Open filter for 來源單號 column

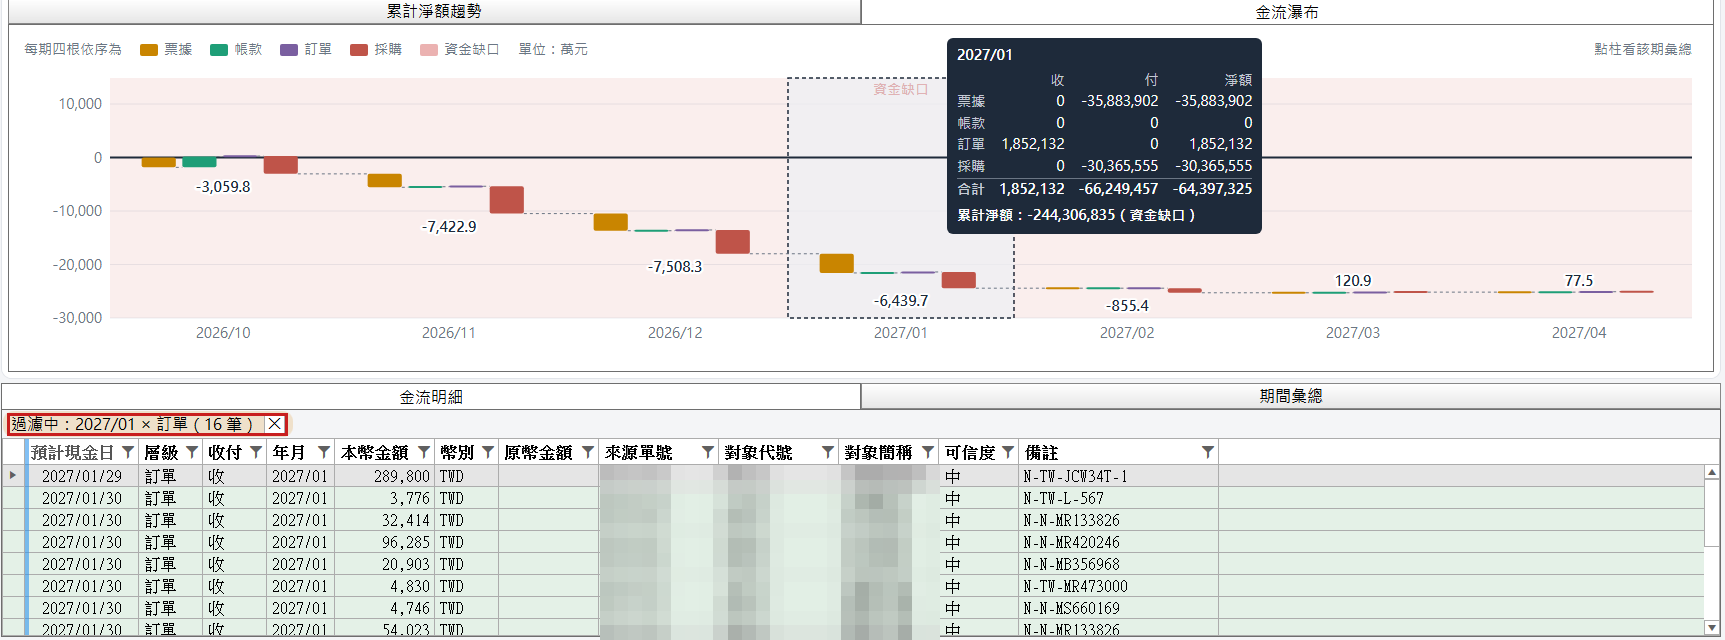[x=708, y=453]
